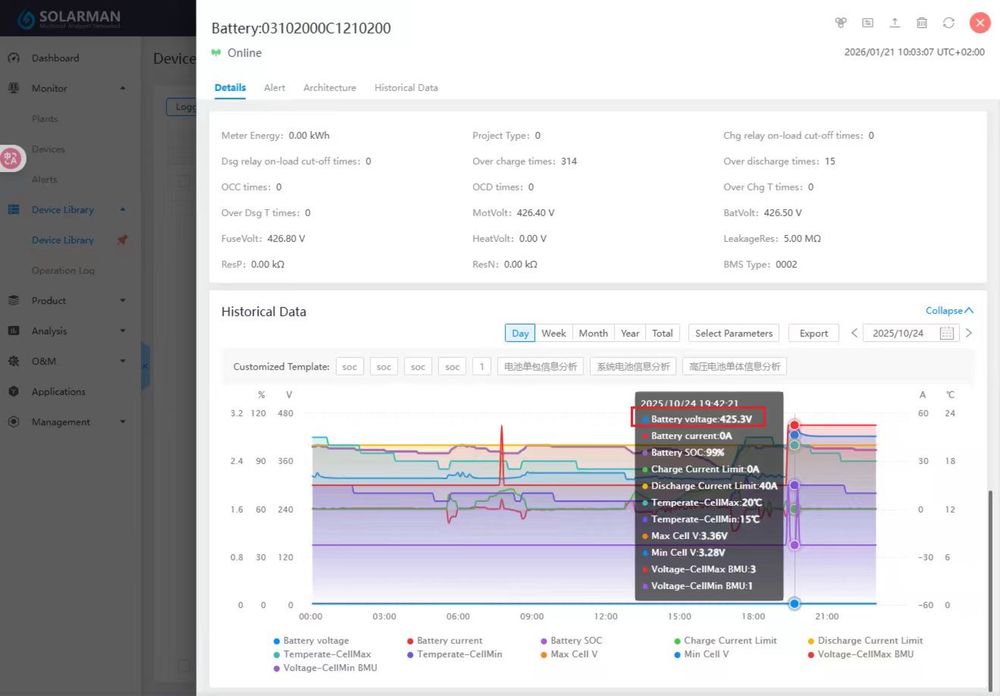This screenshot has height=696, width=1000.
Task: Click the O&M gear icon in the sidebar
Action: [x=14, y=361]
